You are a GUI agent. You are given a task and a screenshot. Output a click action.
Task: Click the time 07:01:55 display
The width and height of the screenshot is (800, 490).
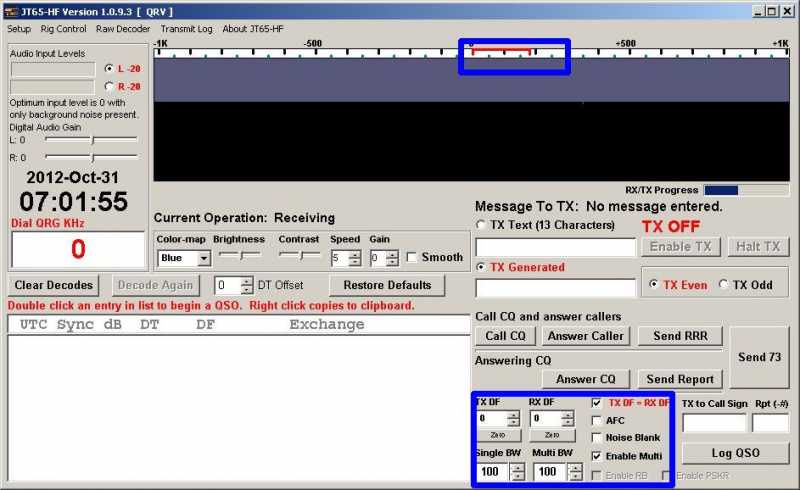click(x=73, y=202)
